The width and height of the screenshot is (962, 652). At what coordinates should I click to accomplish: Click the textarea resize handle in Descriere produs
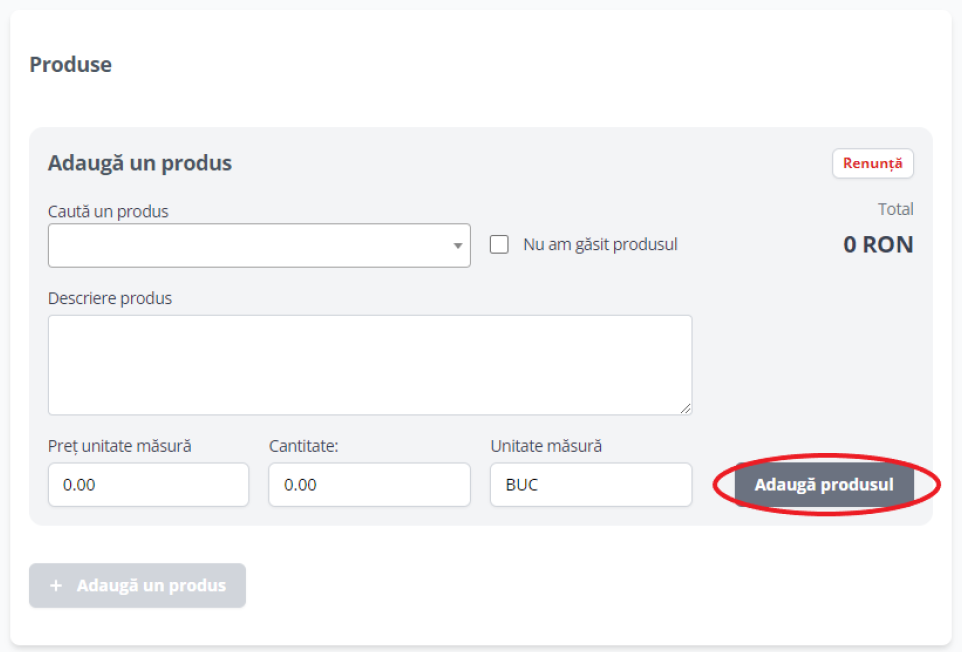tap(685, 408)
